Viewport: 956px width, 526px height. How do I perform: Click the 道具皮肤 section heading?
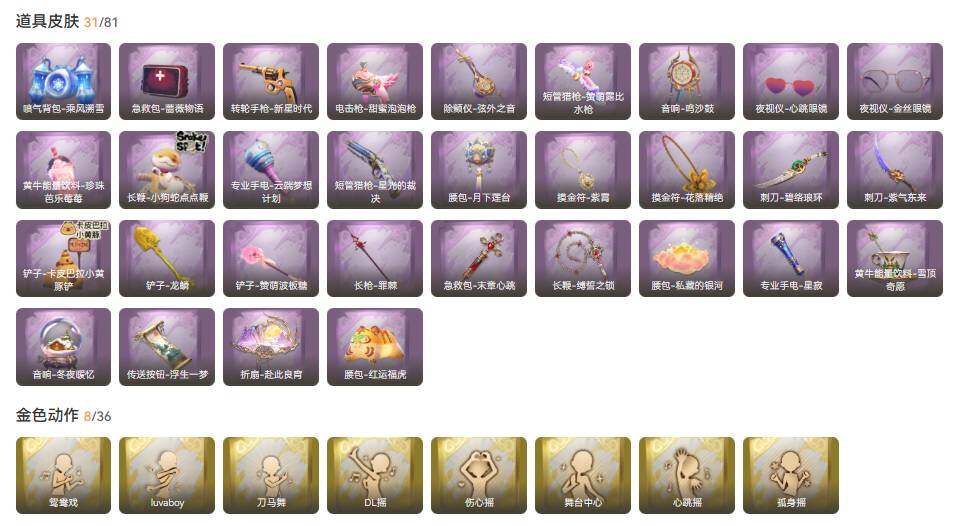coord(48,21)
